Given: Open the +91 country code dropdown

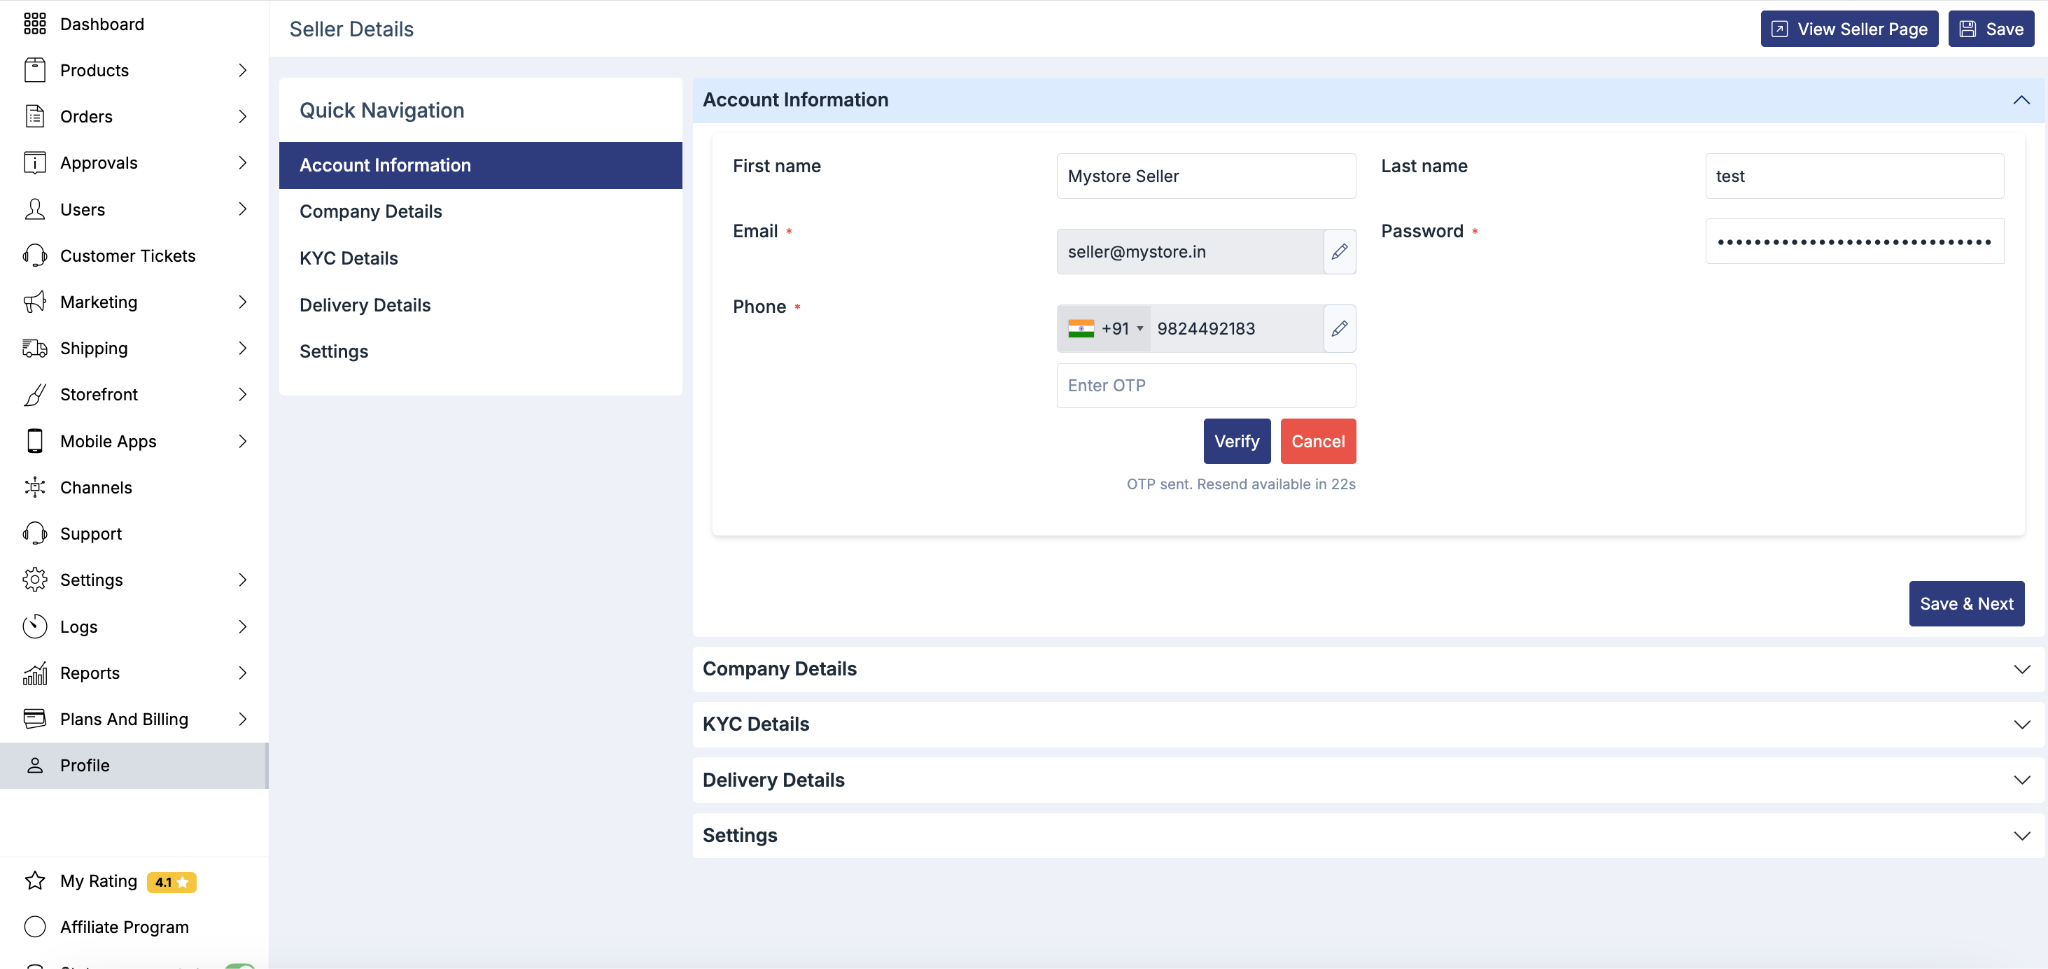Looking at the screenshot, I should tap(1105, 328).
